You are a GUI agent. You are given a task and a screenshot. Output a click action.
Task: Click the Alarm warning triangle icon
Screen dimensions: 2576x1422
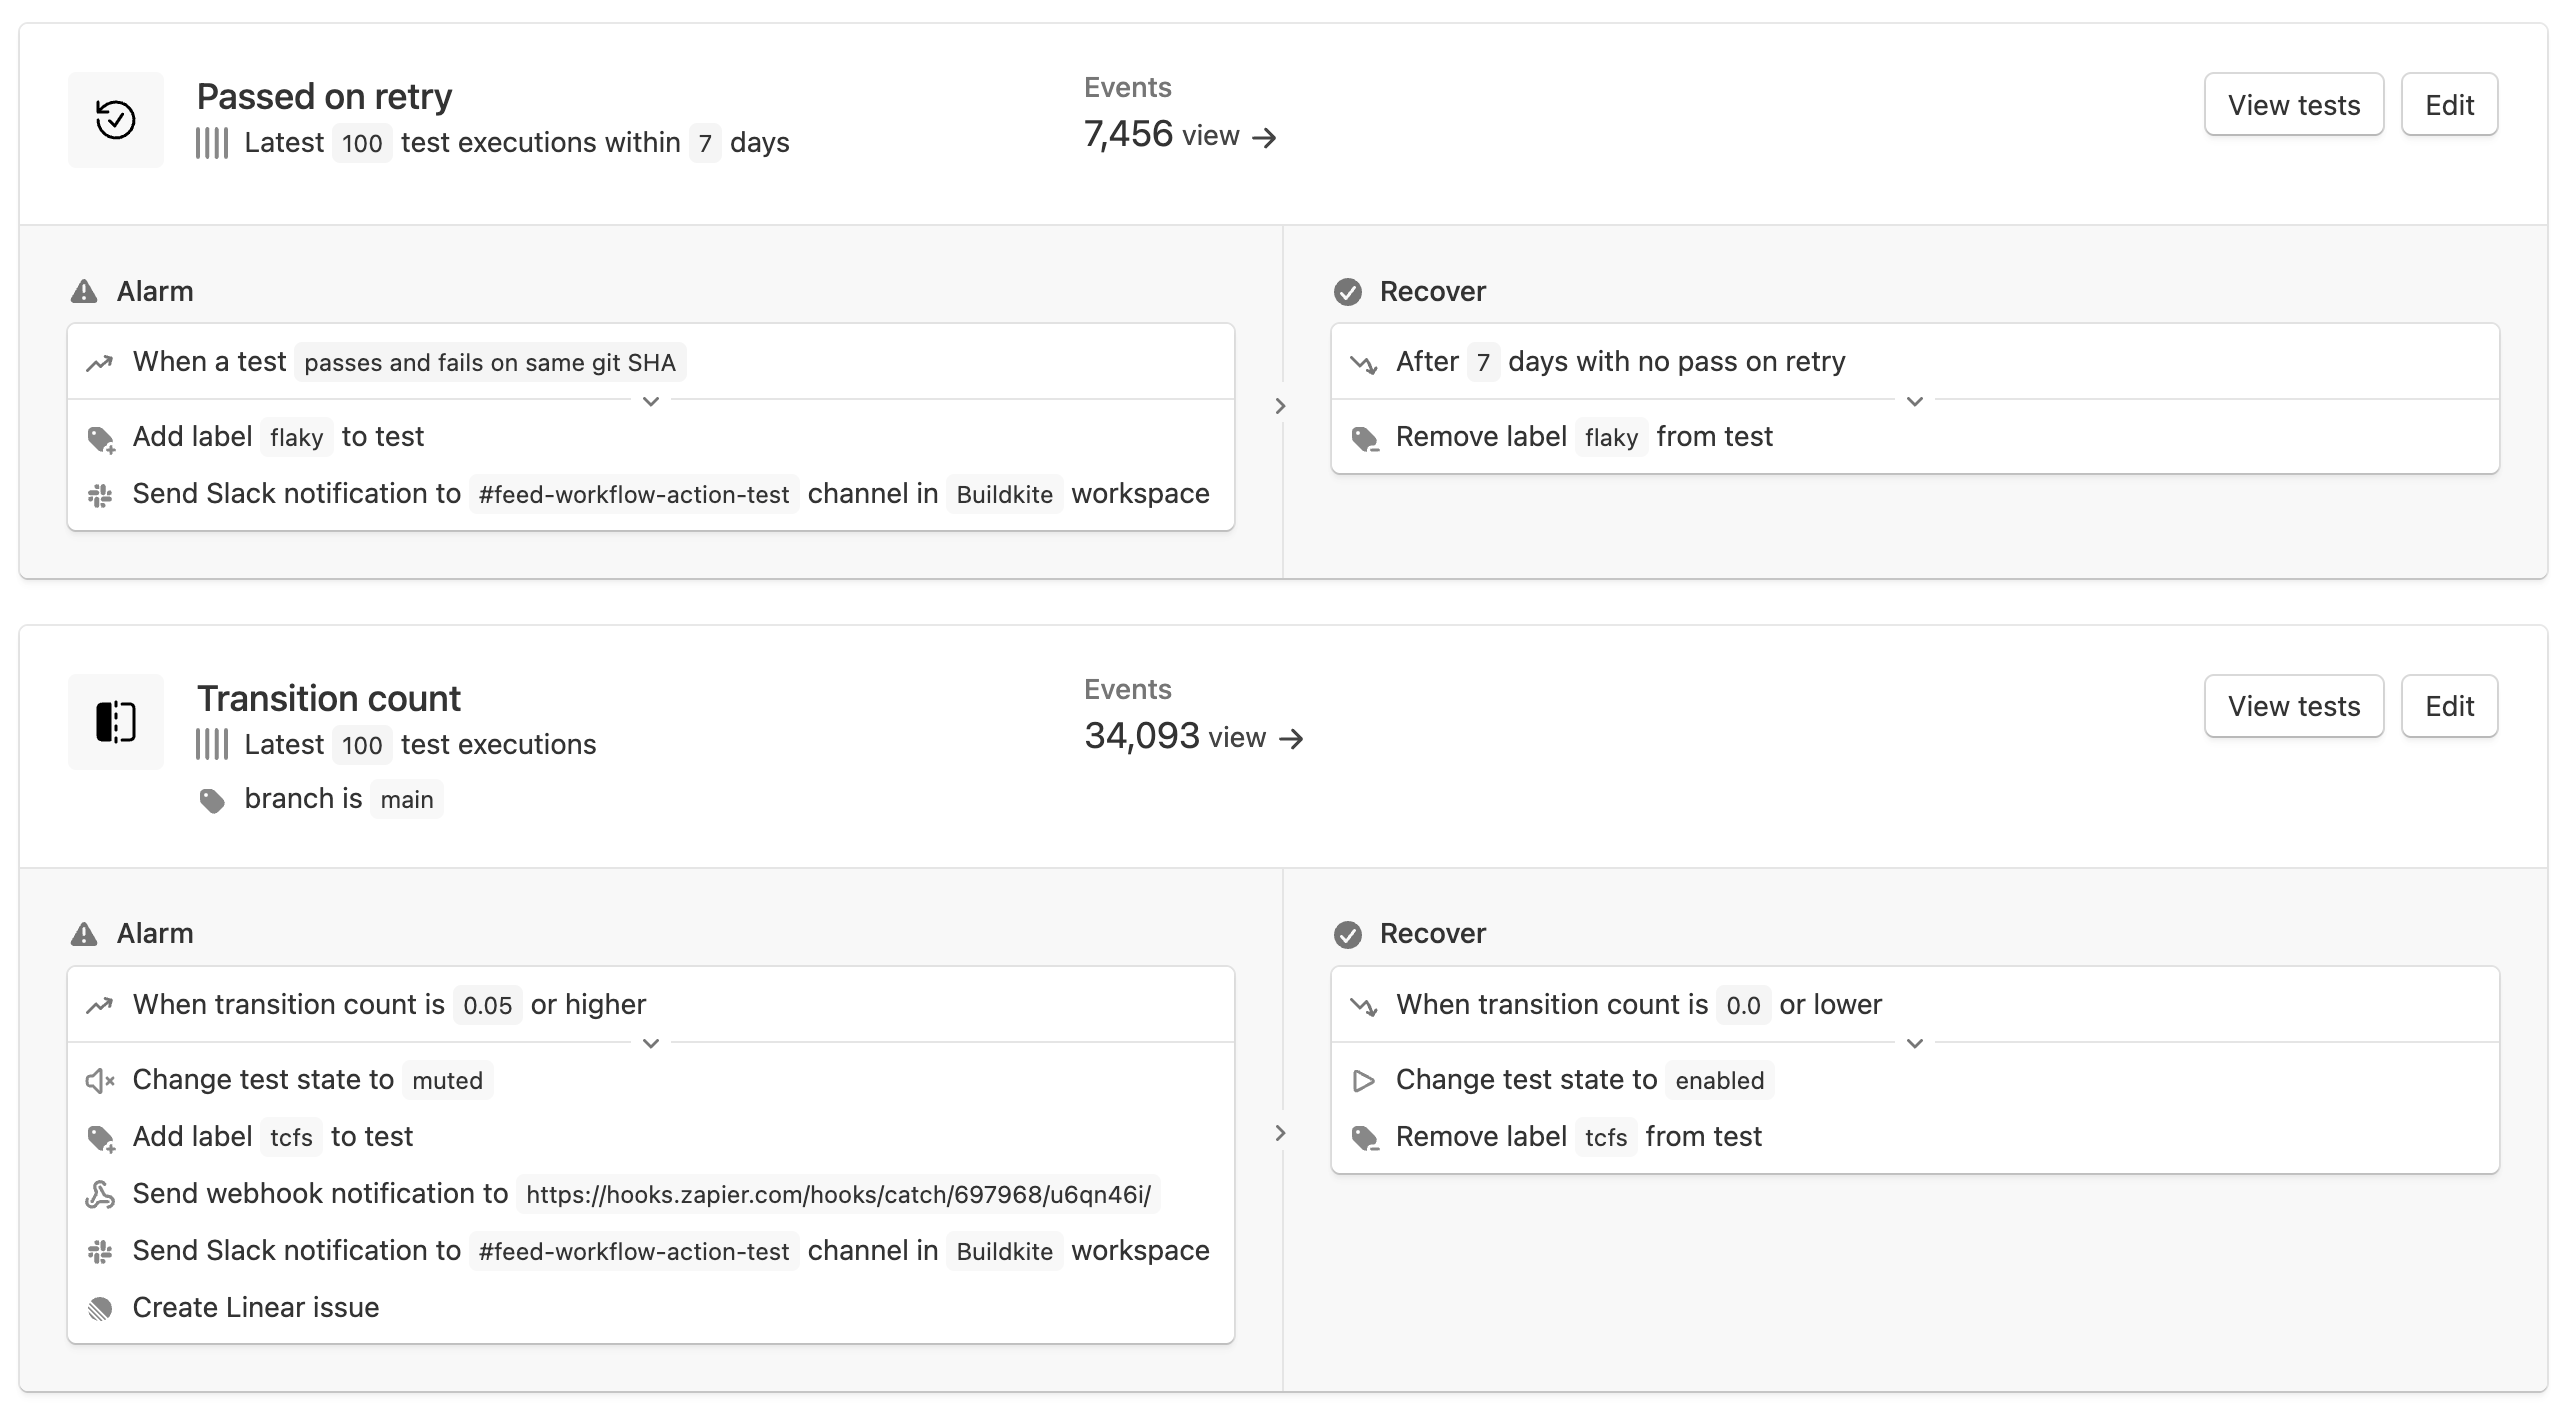click(x=86, y=291)
